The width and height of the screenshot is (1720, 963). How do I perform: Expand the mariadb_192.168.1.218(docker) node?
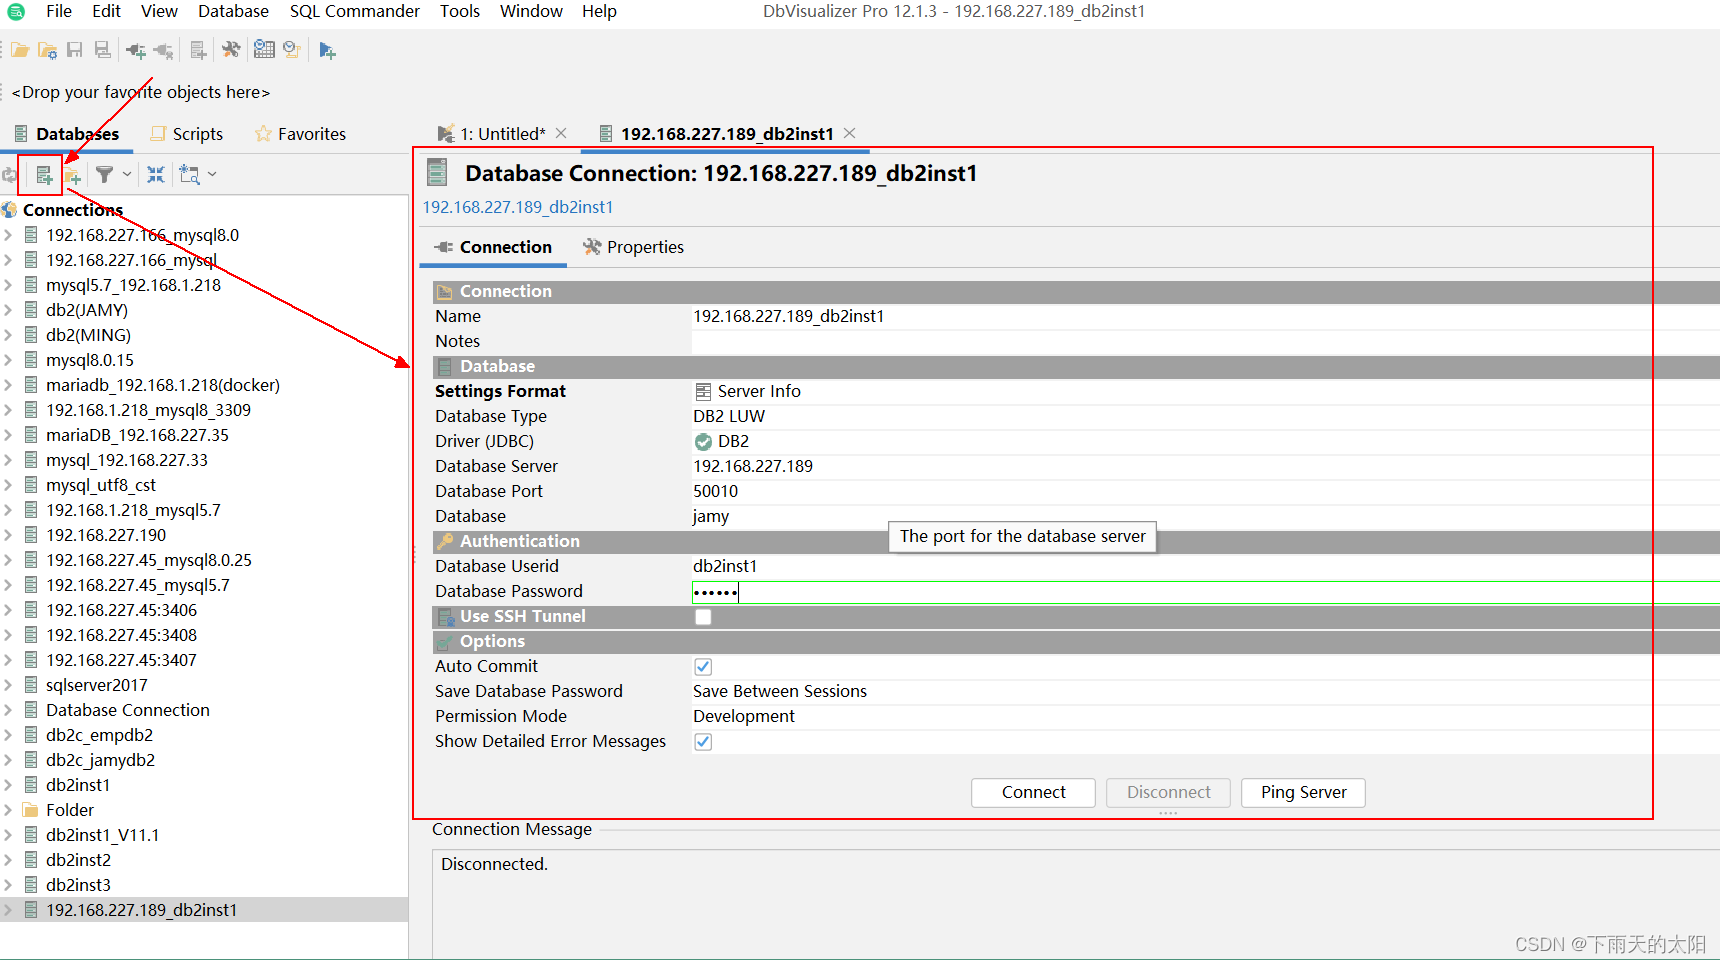point(8,385)
